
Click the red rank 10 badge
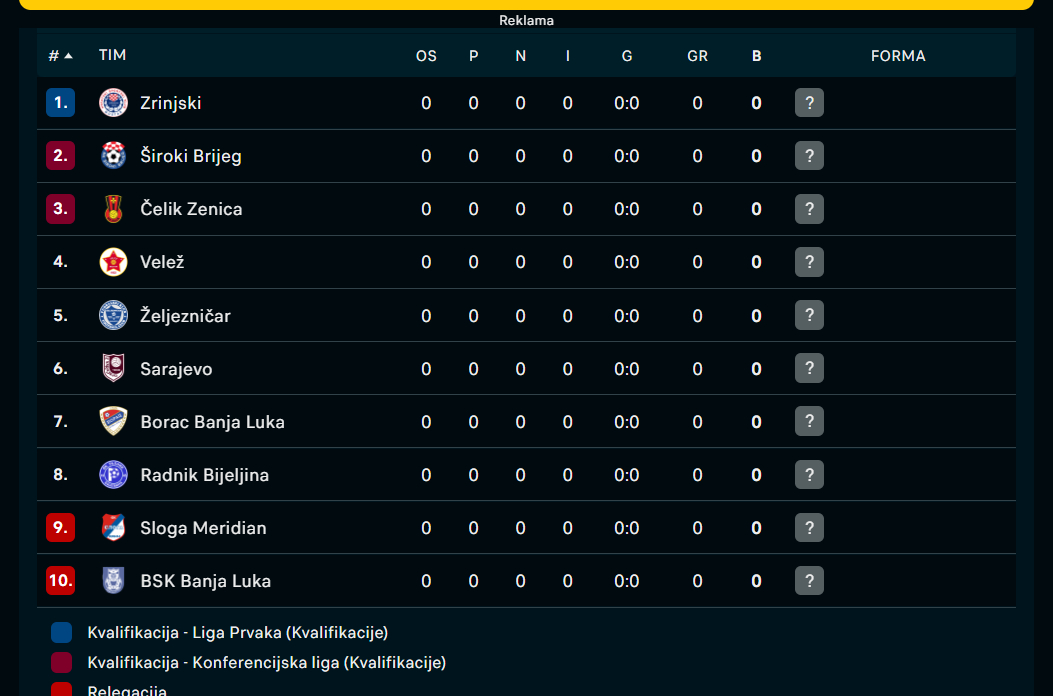(60, 580)
